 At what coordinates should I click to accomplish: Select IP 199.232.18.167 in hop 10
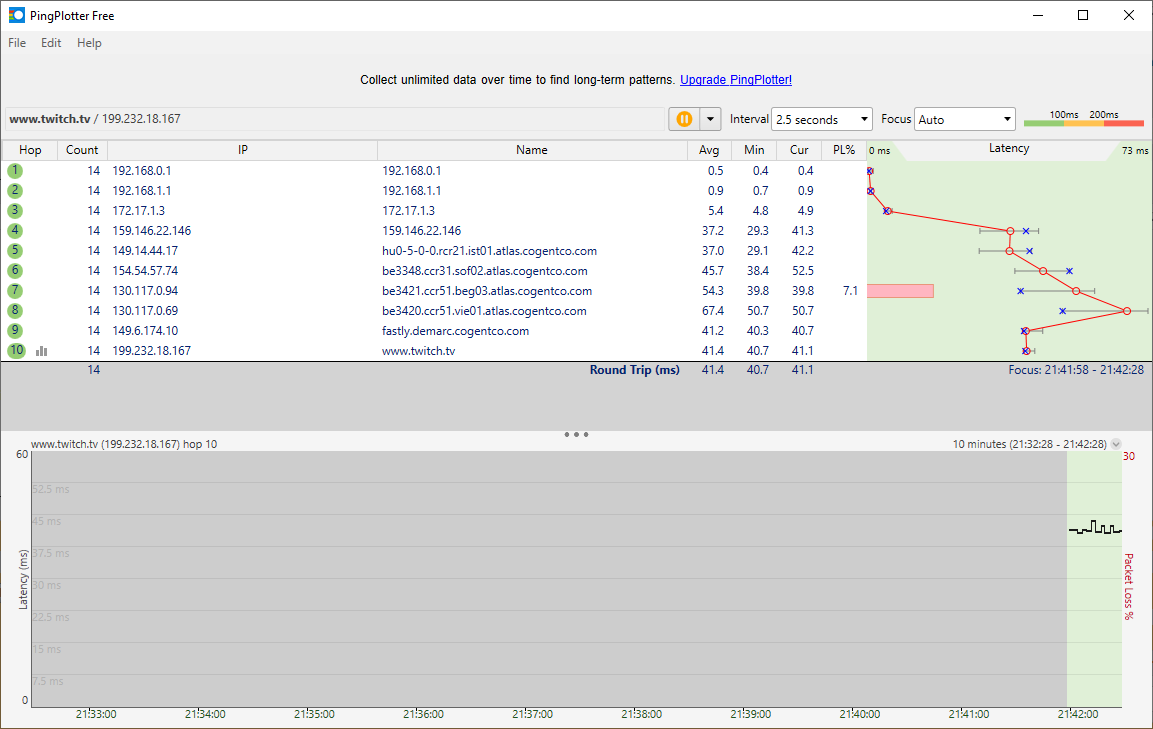pos(151,351)
